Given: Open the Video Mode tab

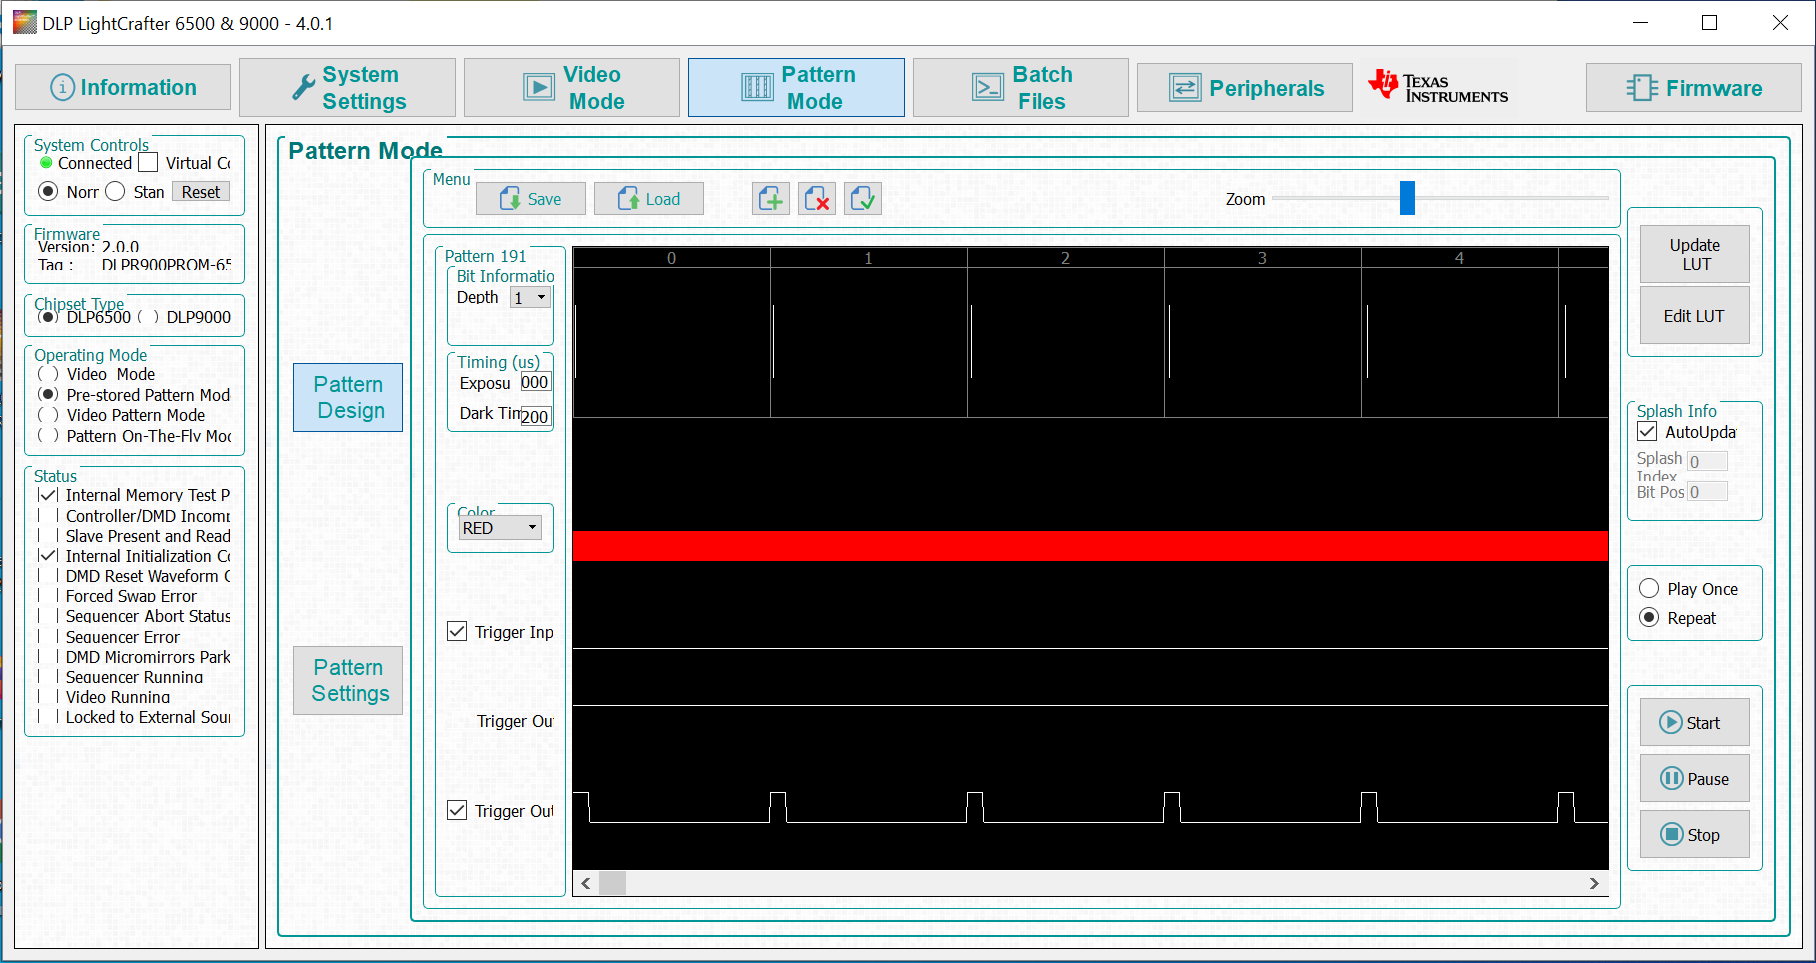Looking at the screenshot, I should point(572,88).
